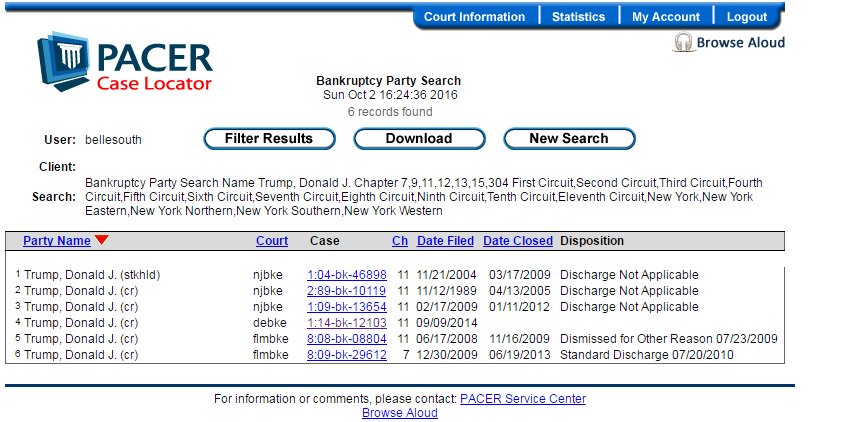Open case 2:89-bk-10119
The height and width of the screenshot is (422, 854).
pyautogui.click(x=346, y=291)
